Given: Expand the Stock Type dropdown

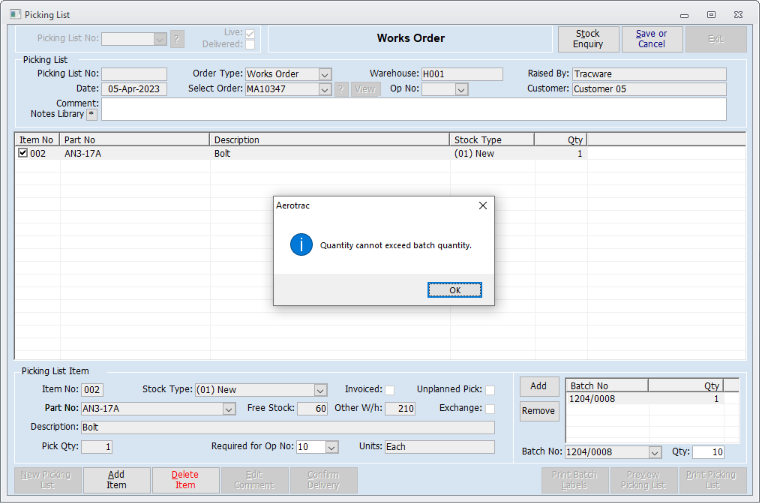Looking at the screenshot, I should 320,390.
